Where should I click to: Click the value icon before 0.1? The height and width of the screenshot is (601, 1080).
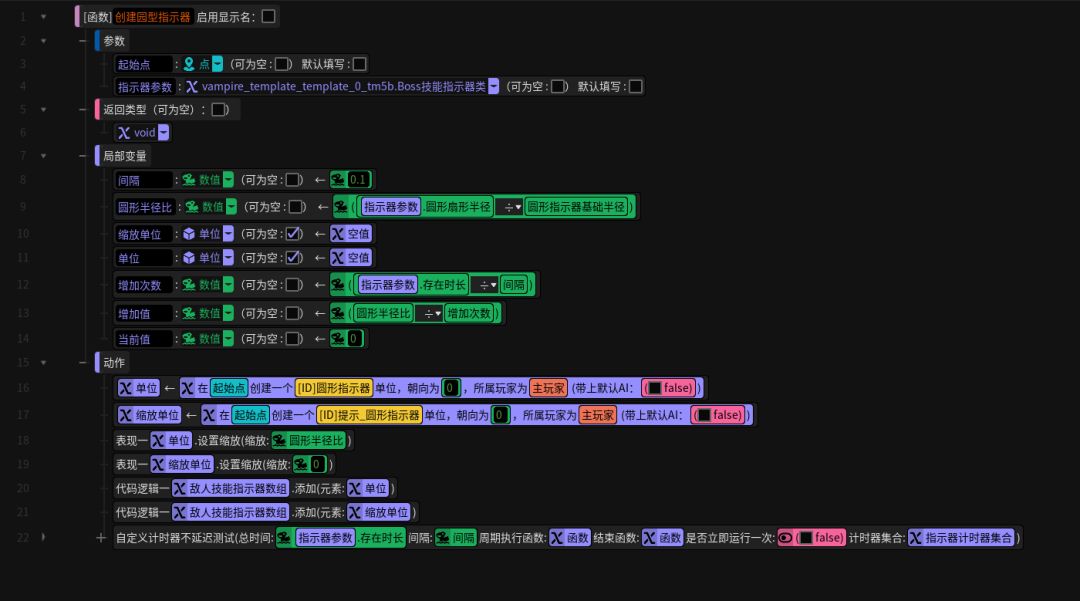click(x=338, y=180)
